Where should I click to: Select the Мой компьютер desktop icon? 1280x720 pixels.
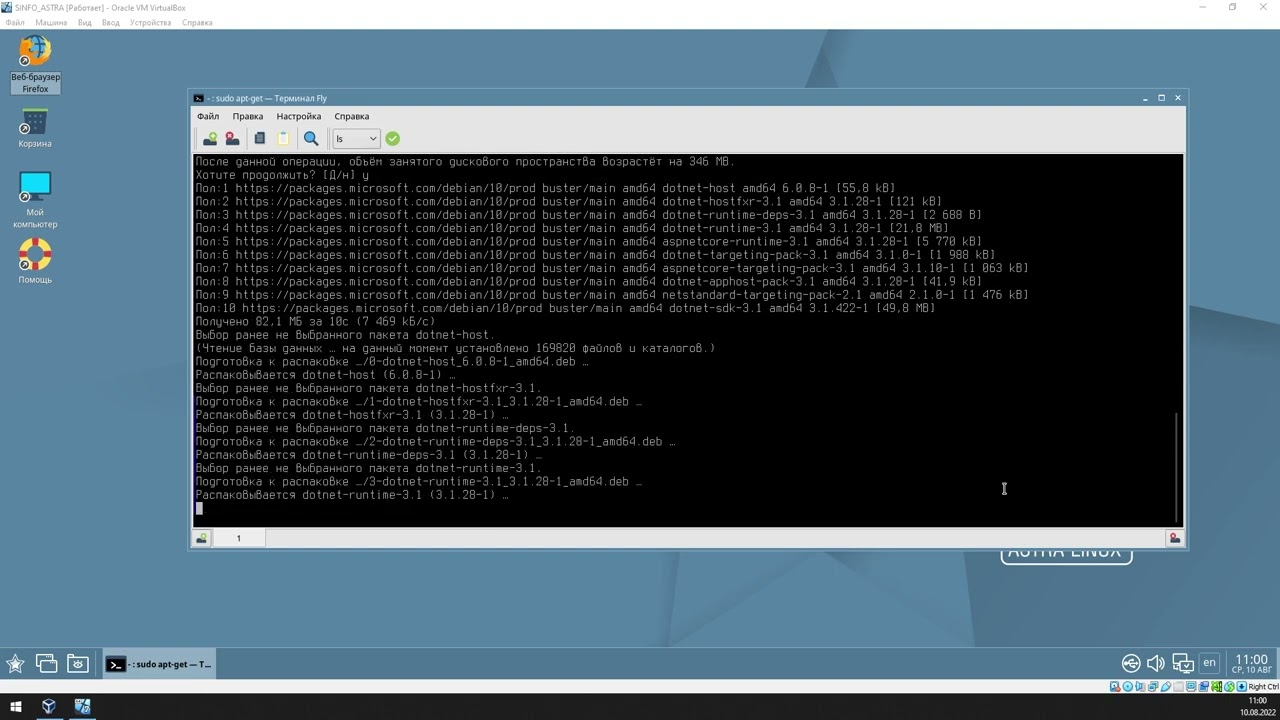point(35,199)
